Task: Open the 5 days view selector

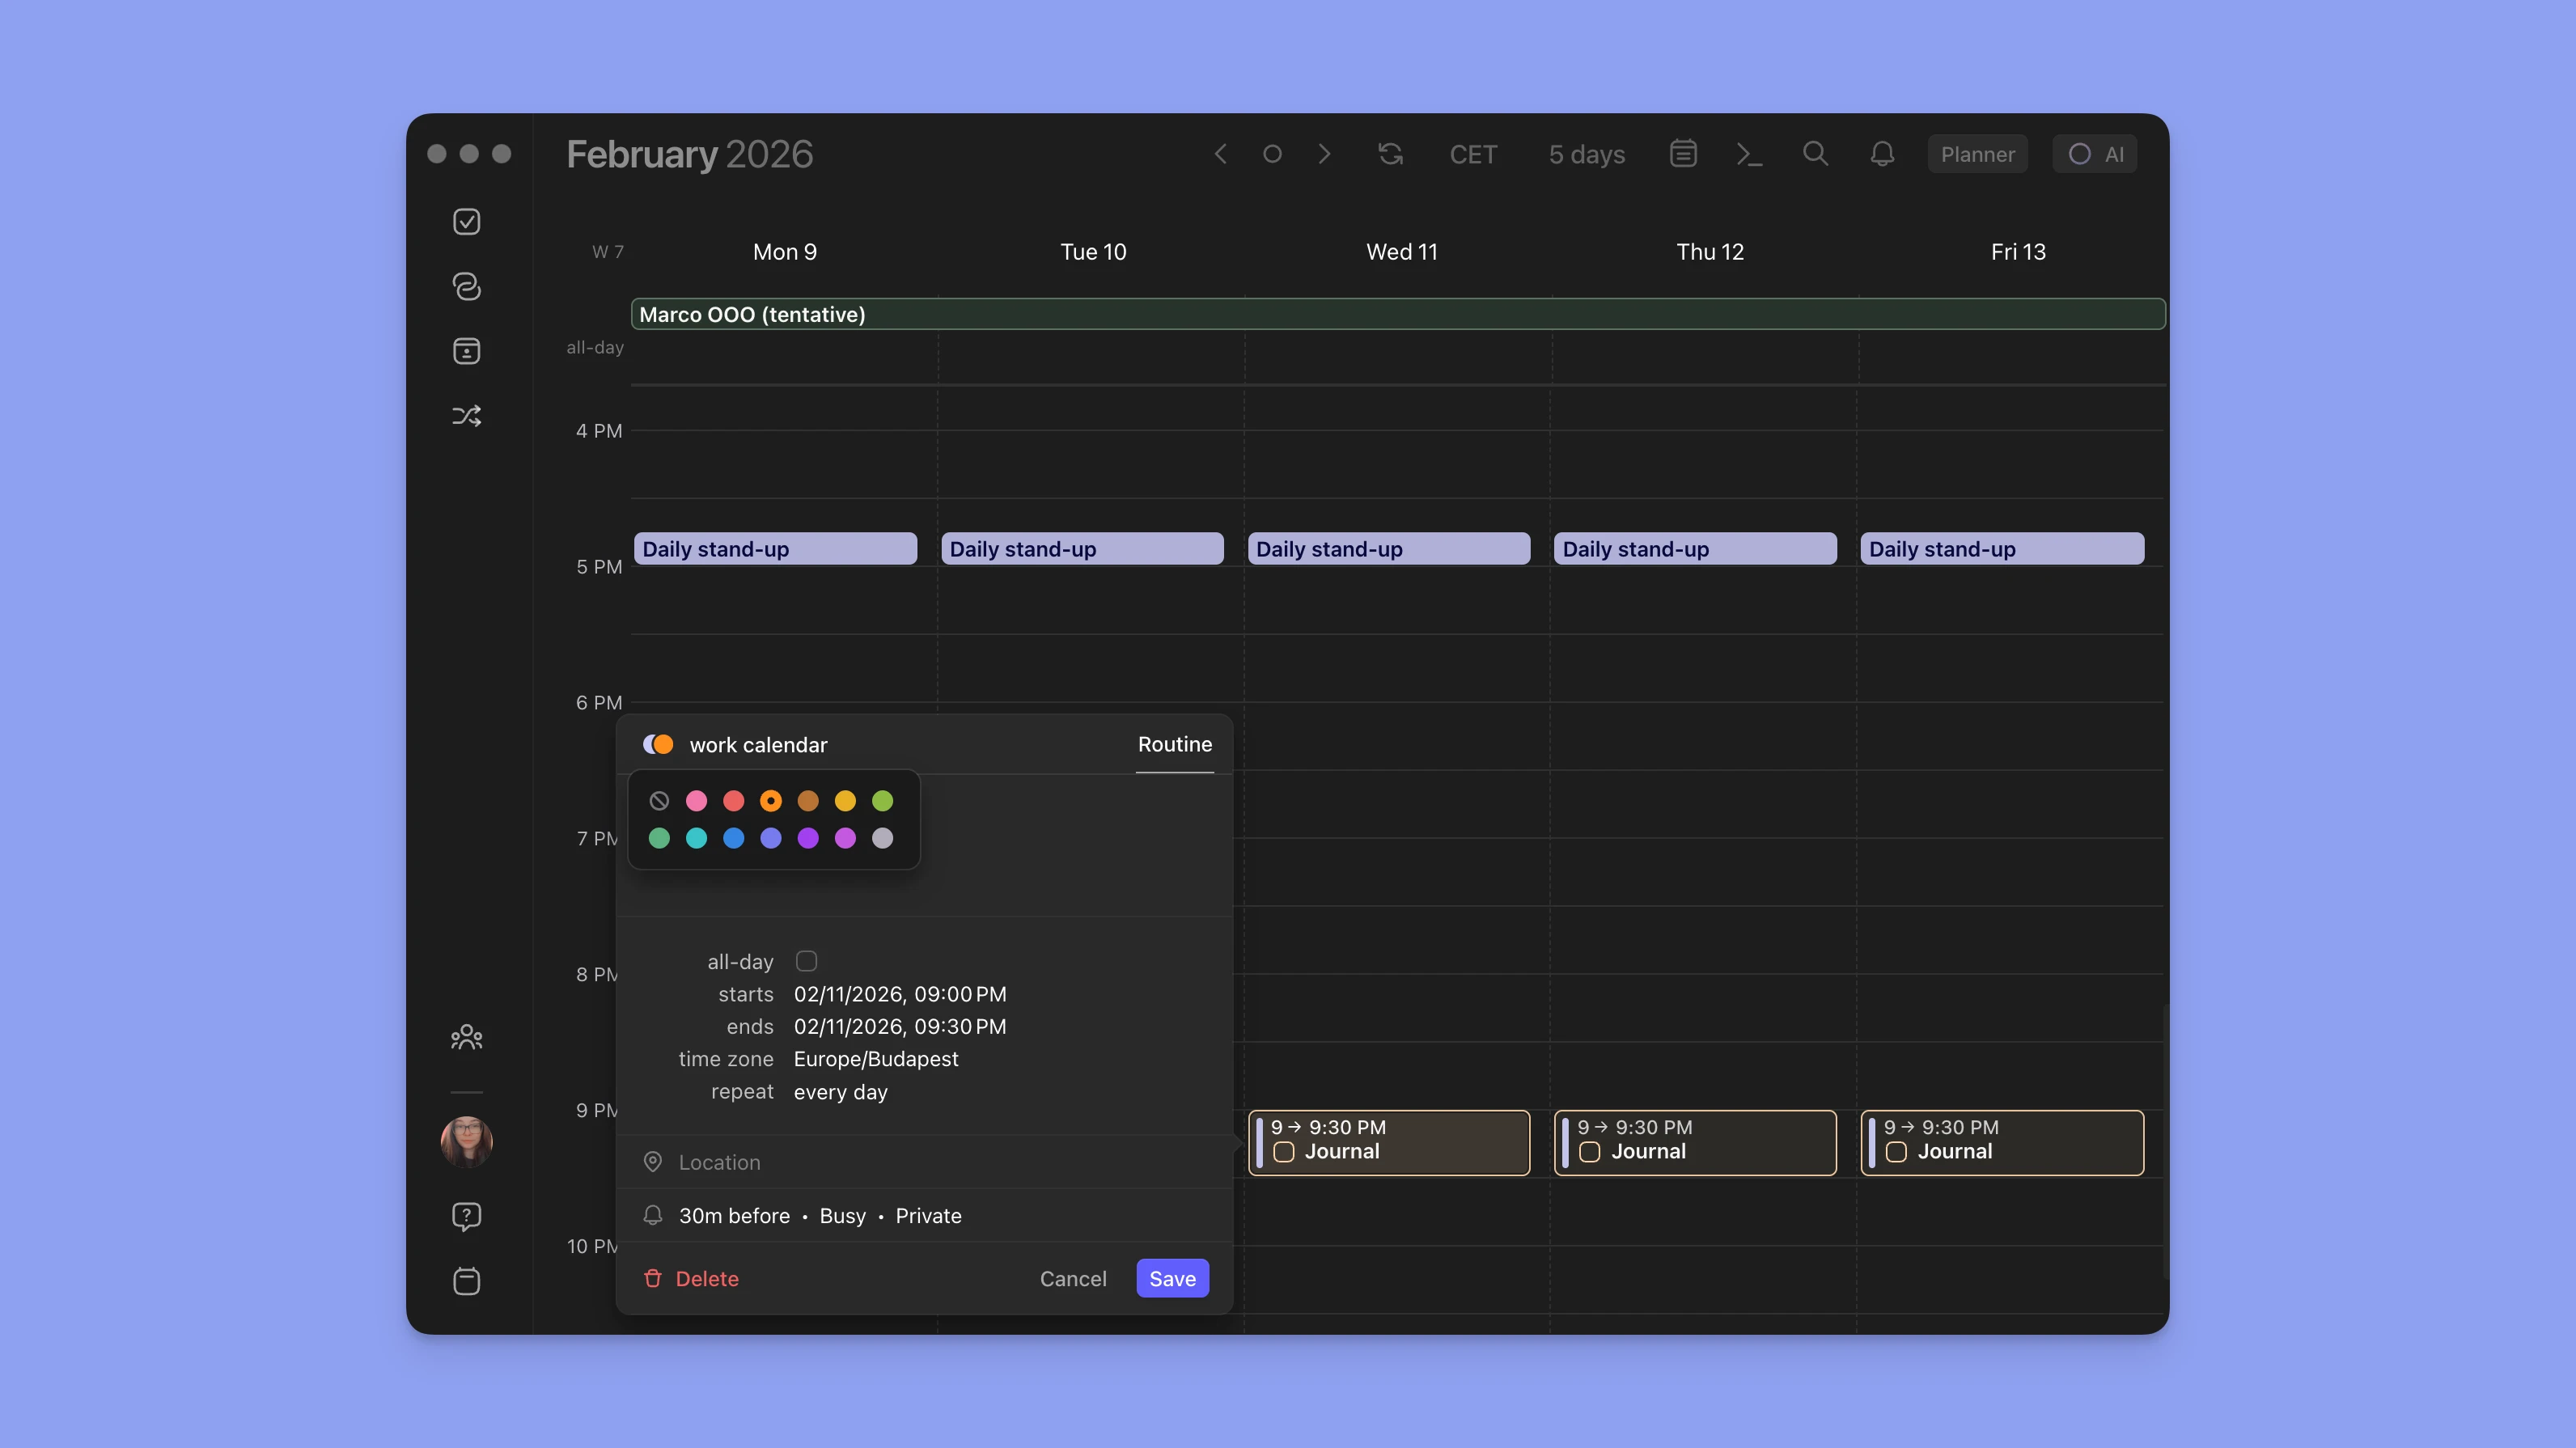Action: point(1586,153)
